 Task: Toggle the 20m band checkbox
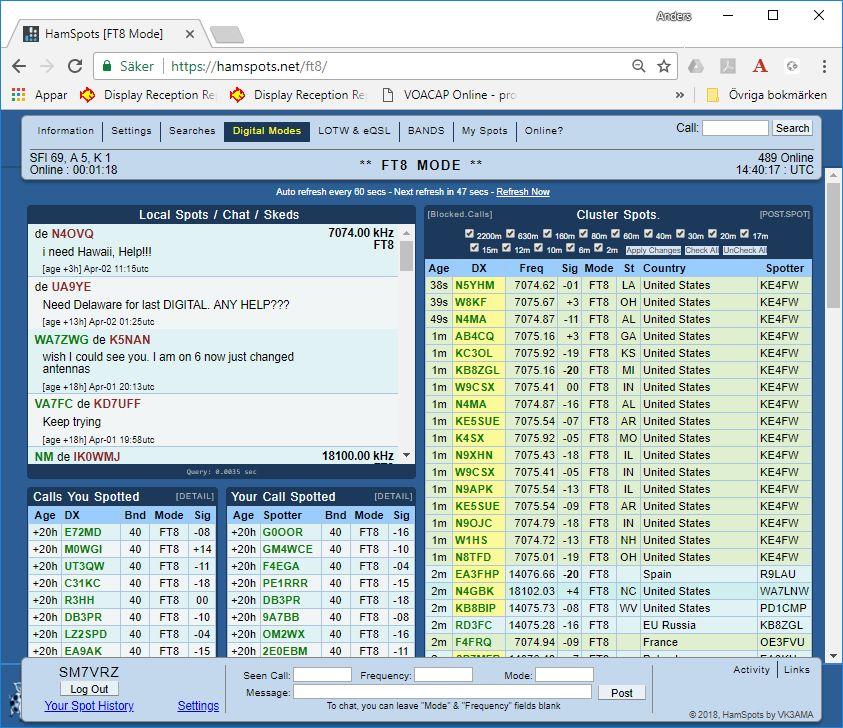coord(712,233)
